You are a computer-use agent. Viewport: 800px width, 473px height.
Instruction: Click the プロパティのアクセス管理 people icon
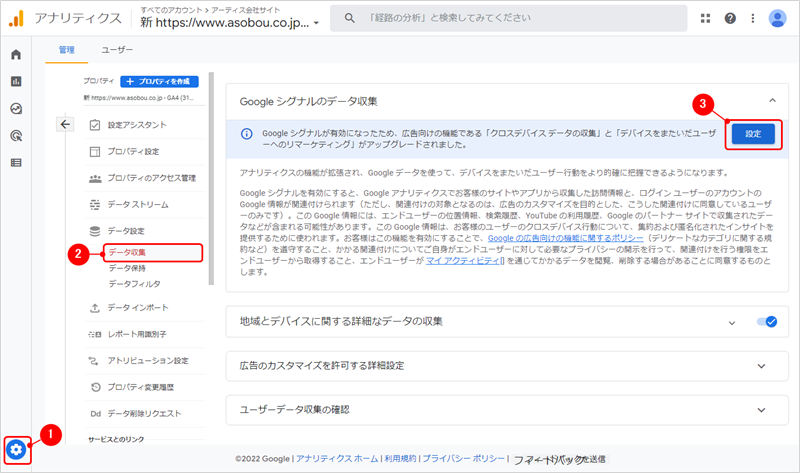click(95, 178)
